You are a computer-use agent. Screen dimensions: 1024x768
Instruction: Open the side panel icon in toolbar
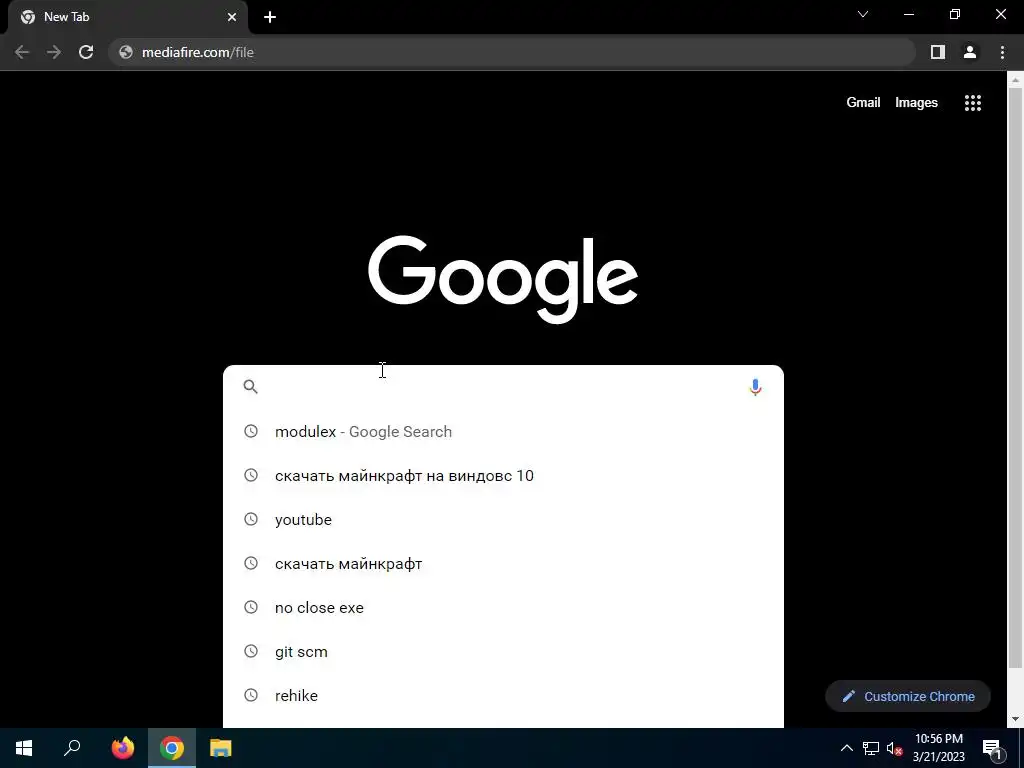(x=938, y=52)
